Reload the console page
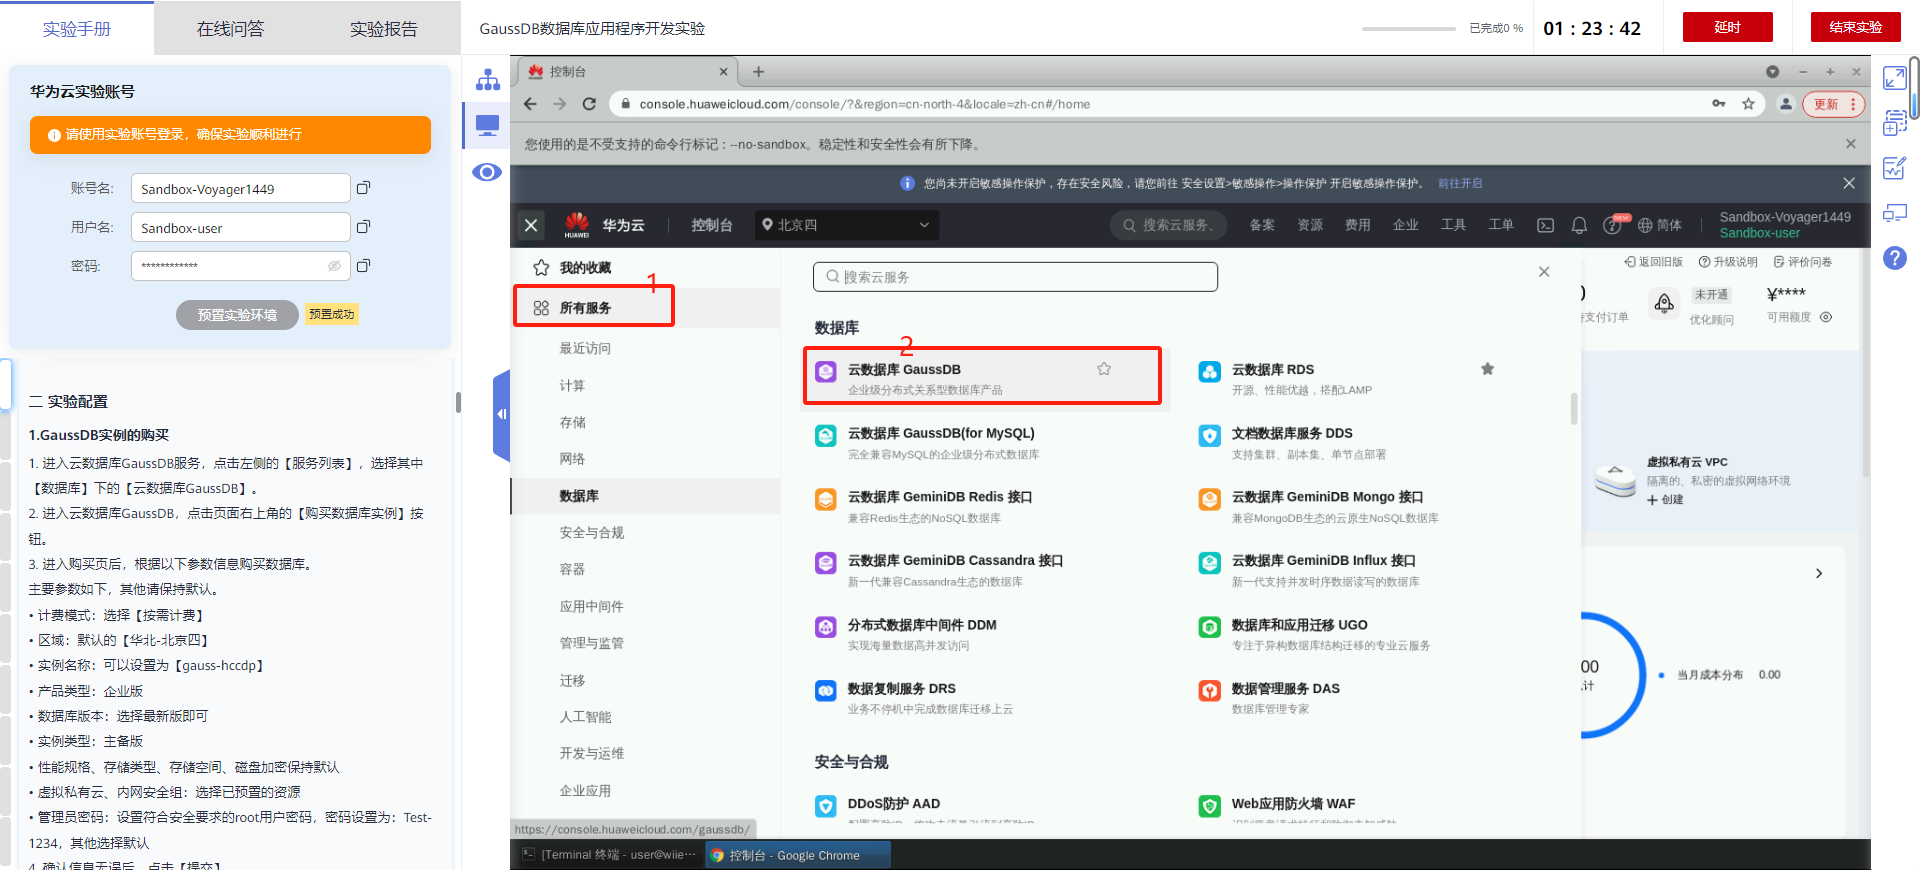This screenshot has width=1920, height=870. (x=589, y=104)
